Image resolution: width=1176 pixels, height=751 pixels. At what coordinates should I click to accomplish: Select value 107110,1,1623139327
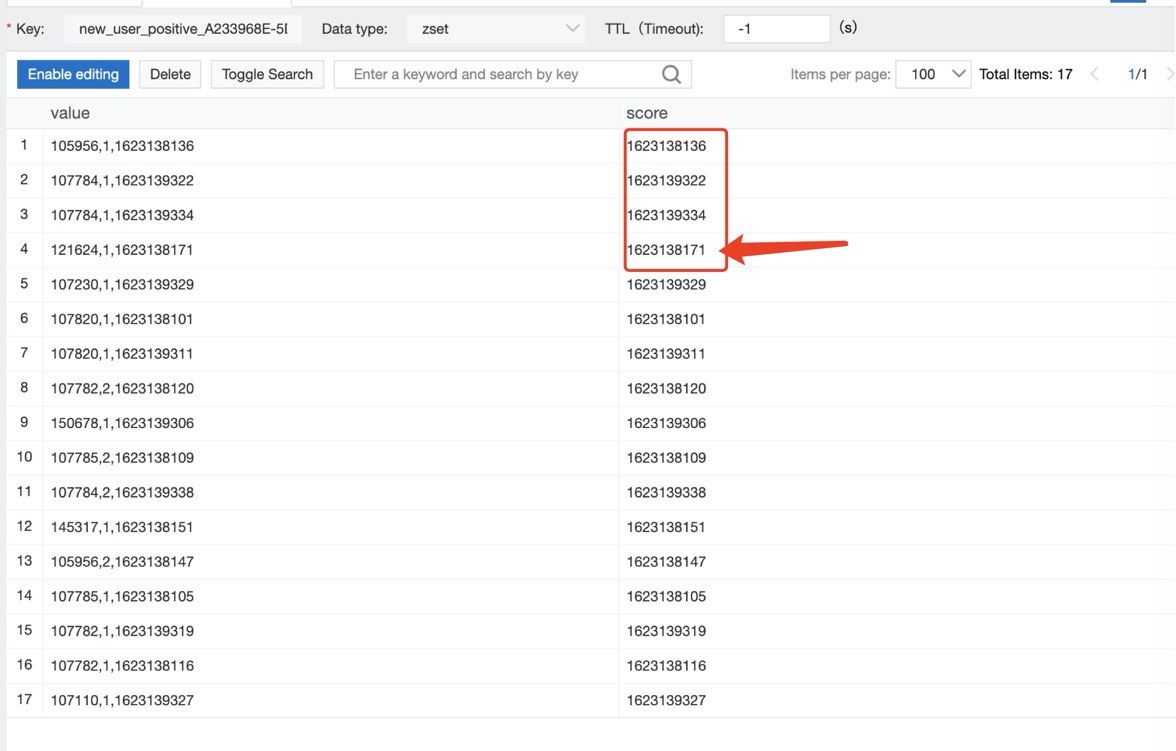tap(122, 700)
